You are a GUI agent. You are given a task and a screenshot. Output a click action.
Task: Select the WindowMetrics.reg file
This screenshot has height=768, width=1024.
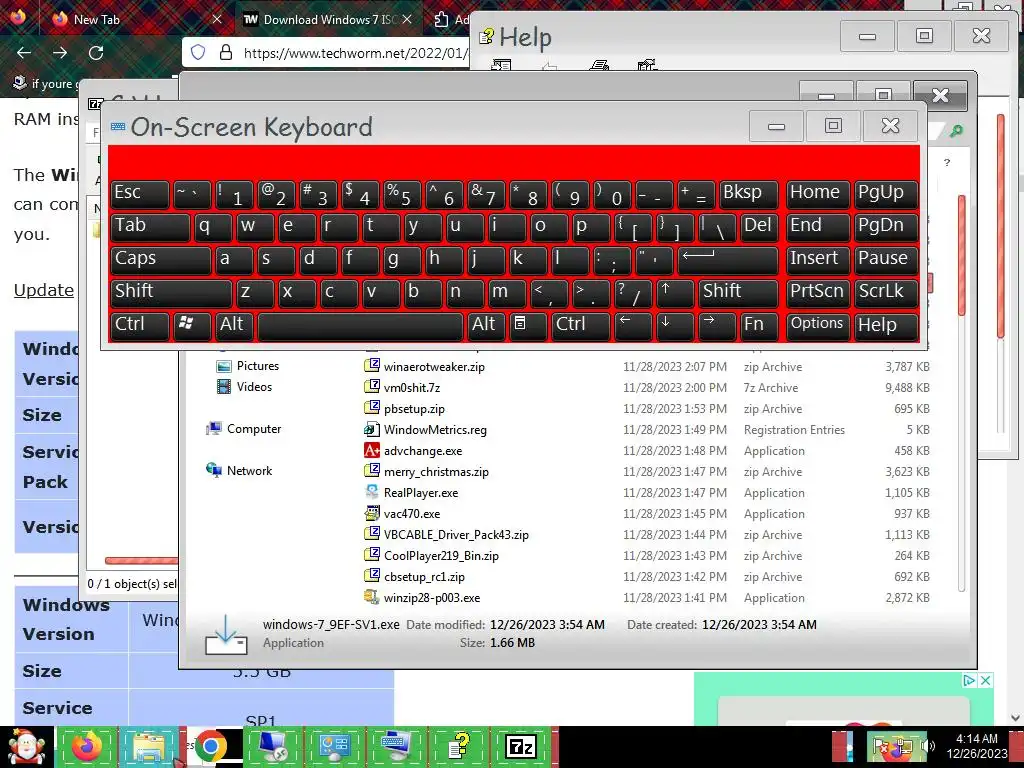pos(435,429)
